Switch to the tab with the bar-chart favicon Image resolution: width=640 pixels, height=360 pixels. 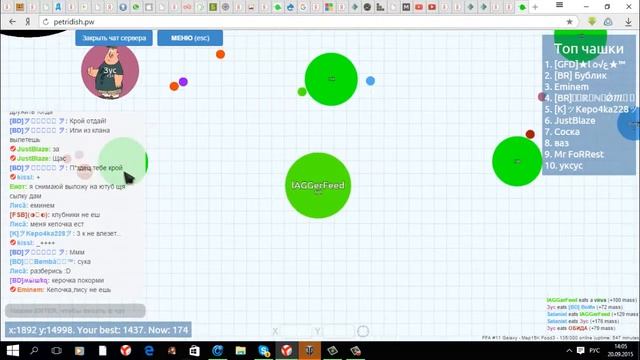pyautogui.click(x=380, y=7)
